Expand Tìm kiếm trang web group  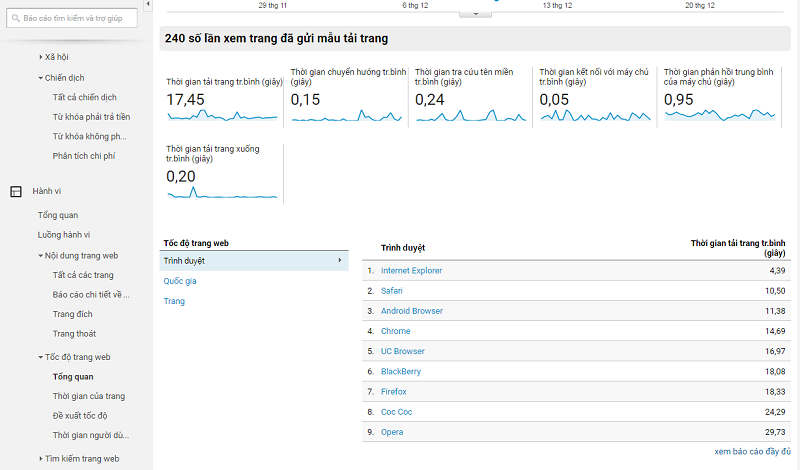tap(41, 459)
